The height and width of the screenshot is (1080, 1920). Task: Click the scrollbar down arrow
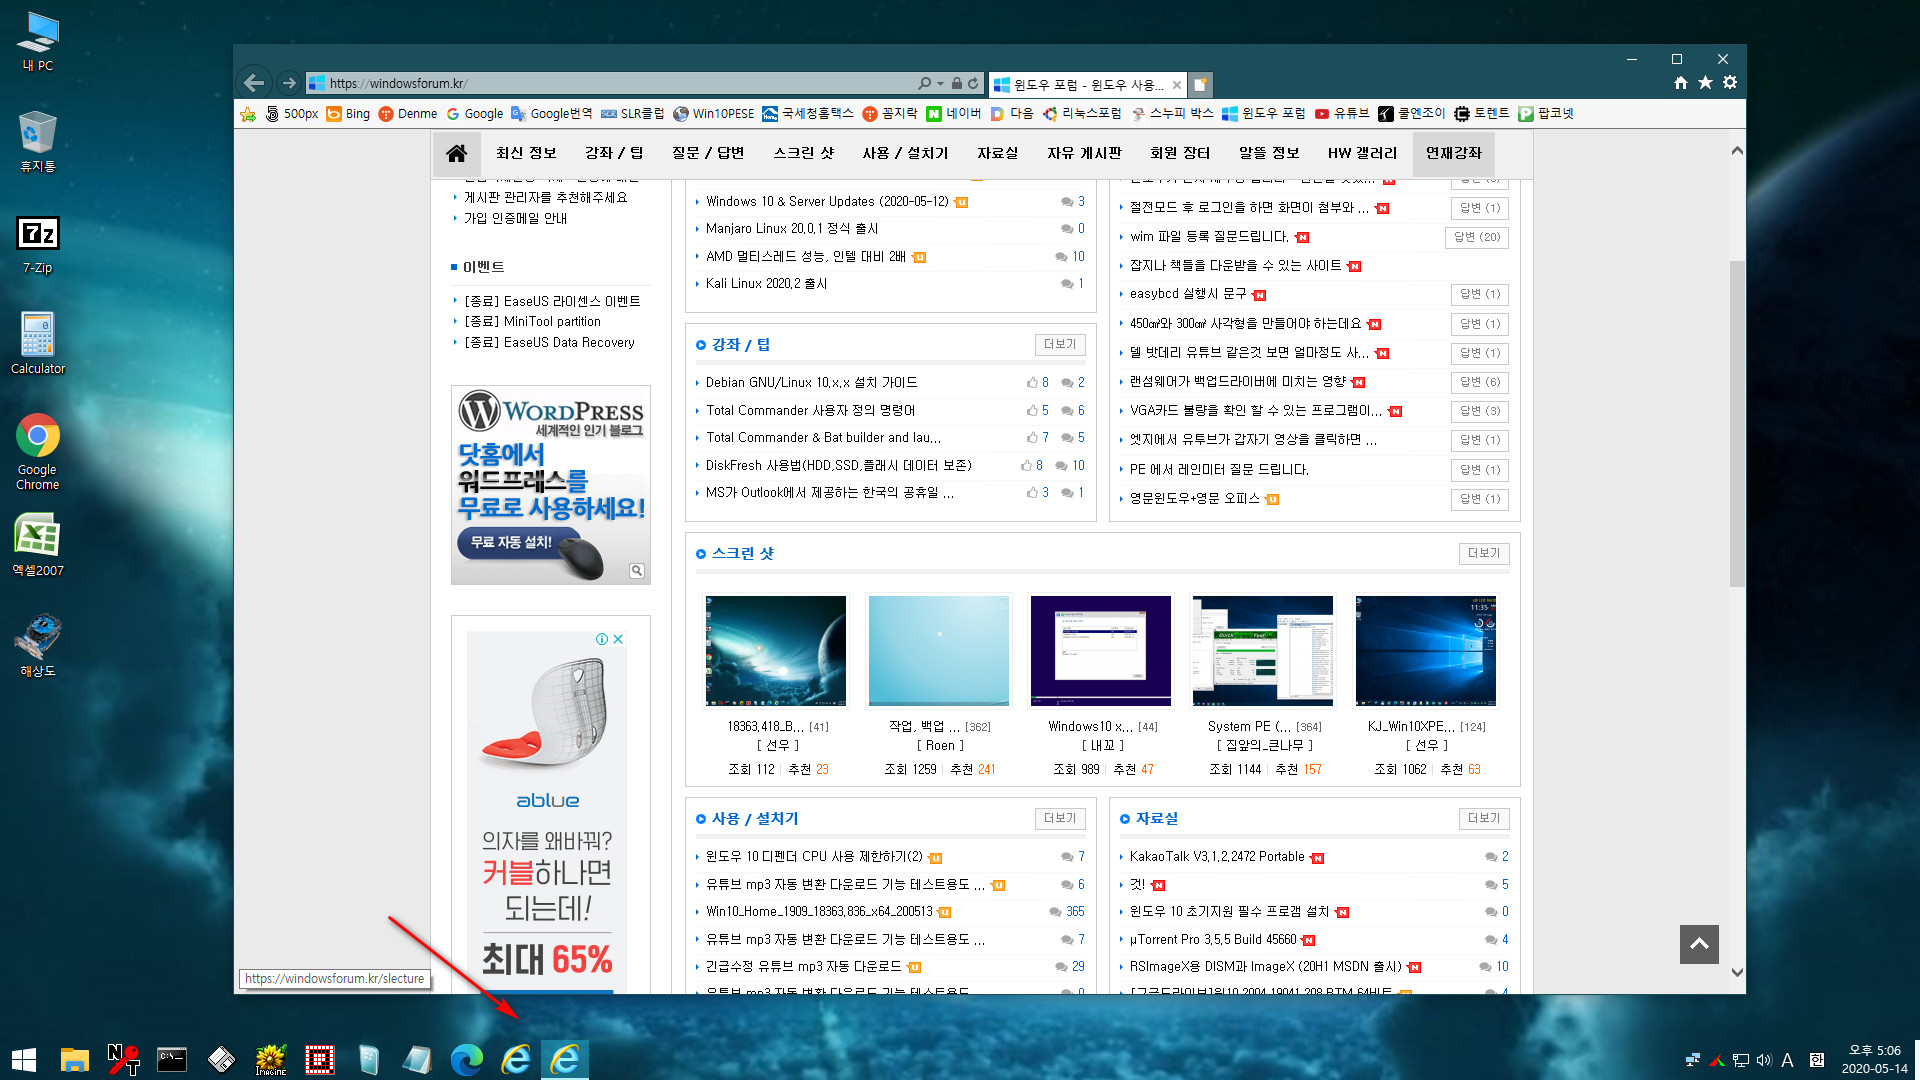[1737, 972]
